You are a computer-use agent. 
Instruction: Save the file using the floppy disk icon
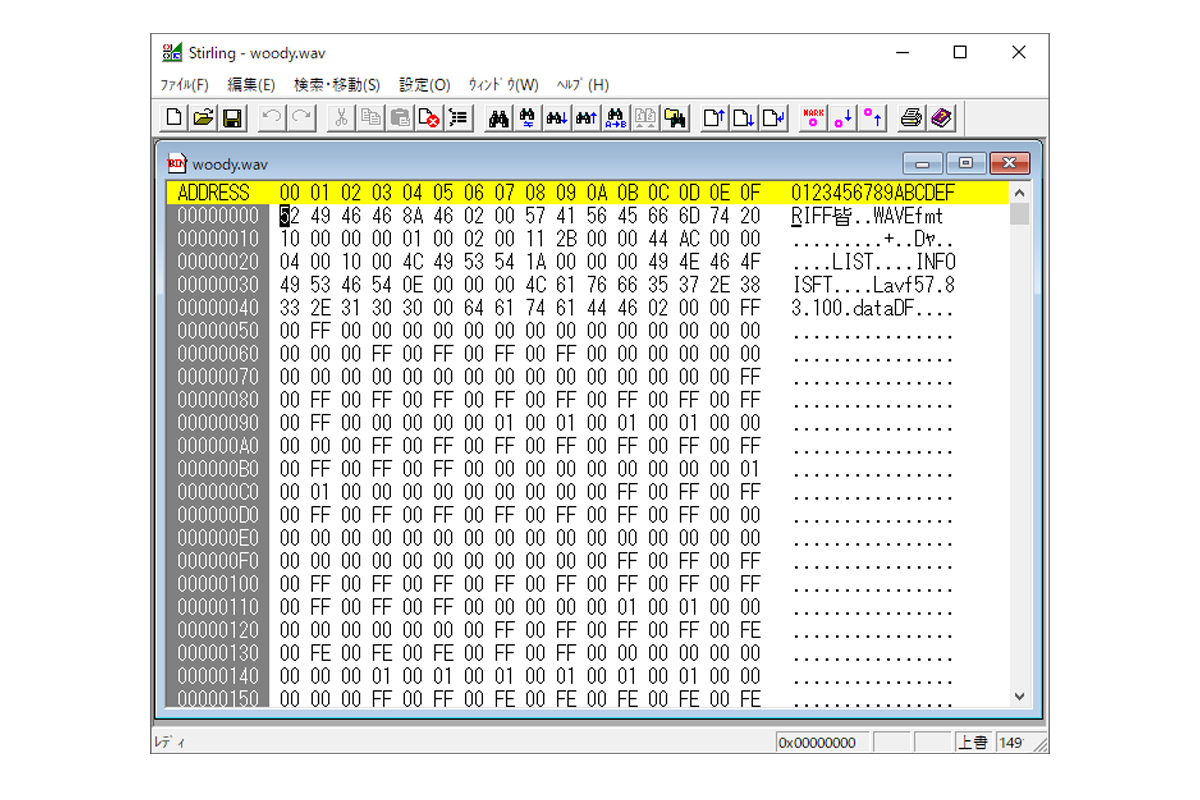coord(232,118)
